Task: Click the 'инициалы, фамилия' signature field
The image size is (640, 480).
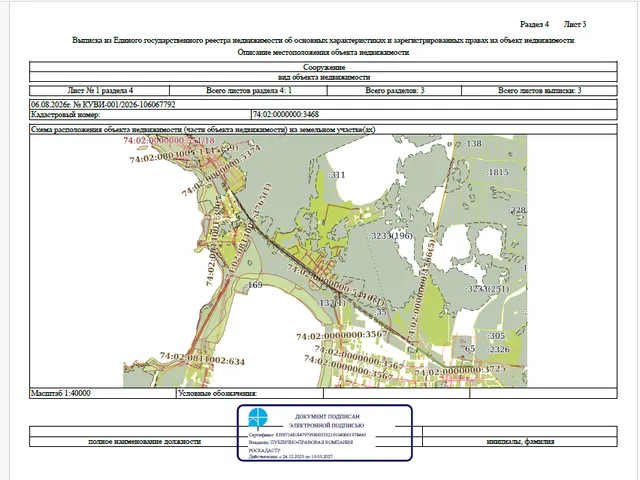Action: tap(520, 442)
